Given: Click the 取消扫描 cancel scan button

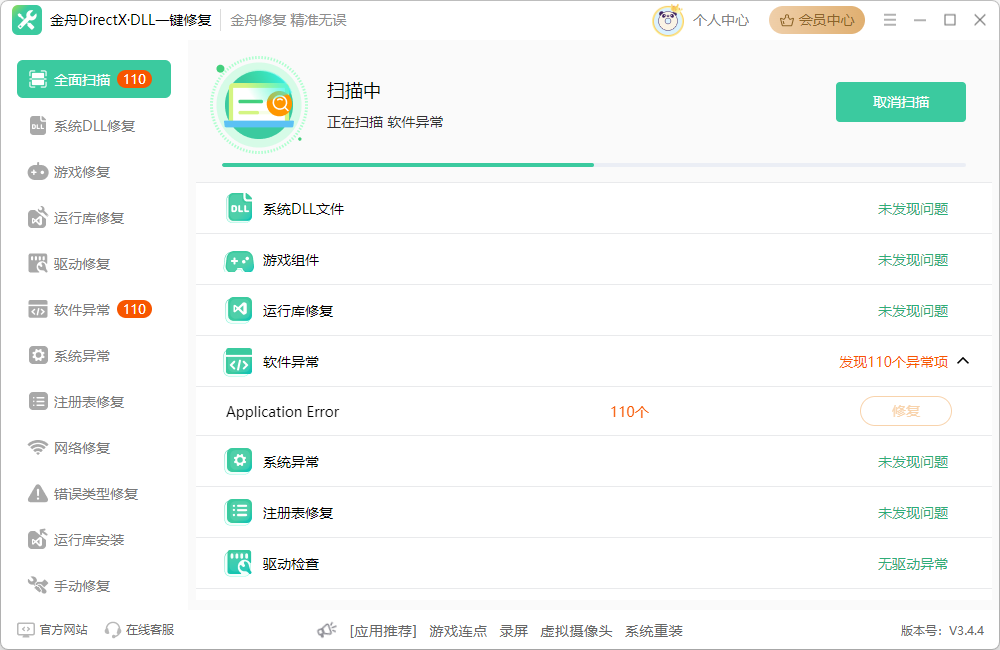Looking at the screenshot, I should 900,101.
